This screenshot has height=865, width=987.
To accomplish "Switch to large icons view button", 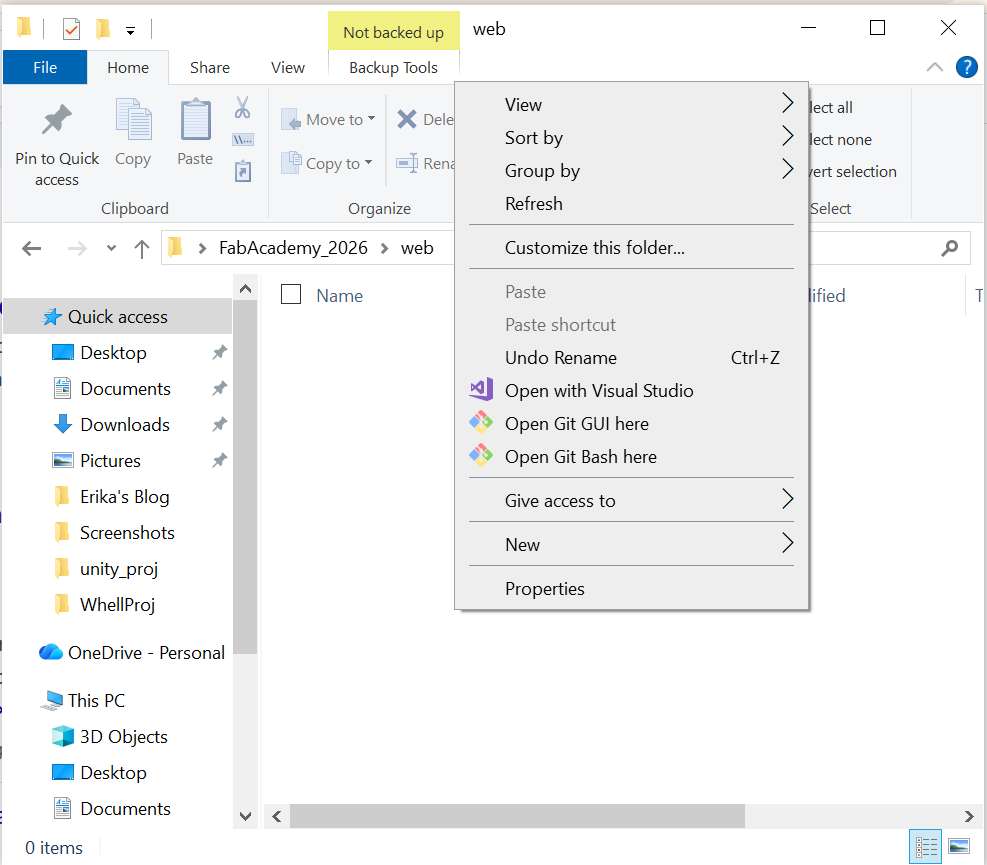I will (958, 847).
